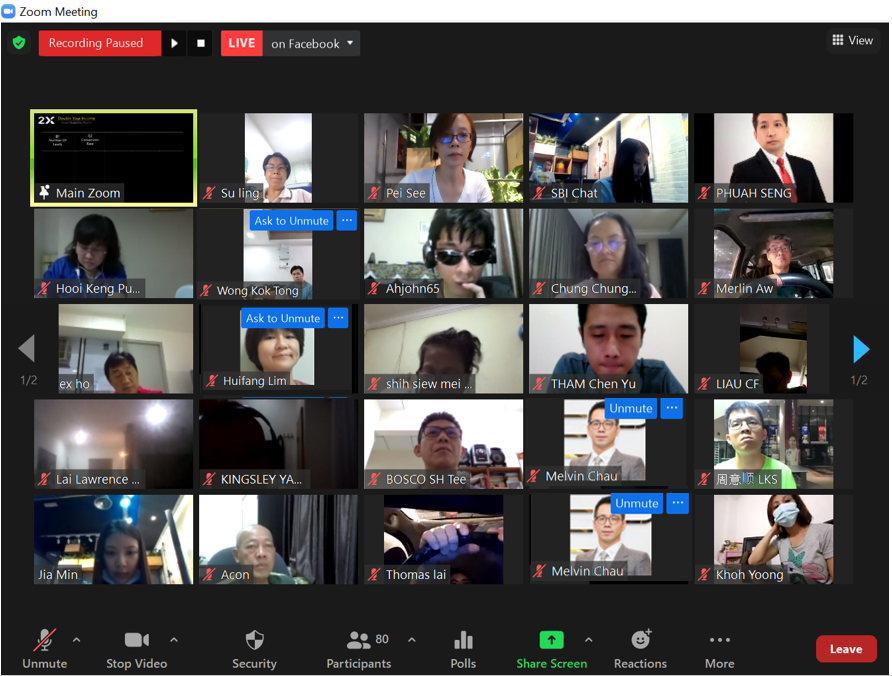This screenshot has width=892, height=676.
Task: Stop recording with the square button
Action: pos(200,43)
